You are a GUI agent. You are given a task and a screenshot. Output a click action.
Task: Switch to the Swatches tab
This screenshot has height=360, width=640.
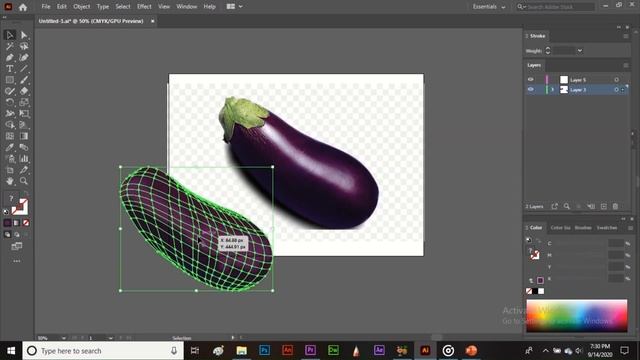coord(607,228)
